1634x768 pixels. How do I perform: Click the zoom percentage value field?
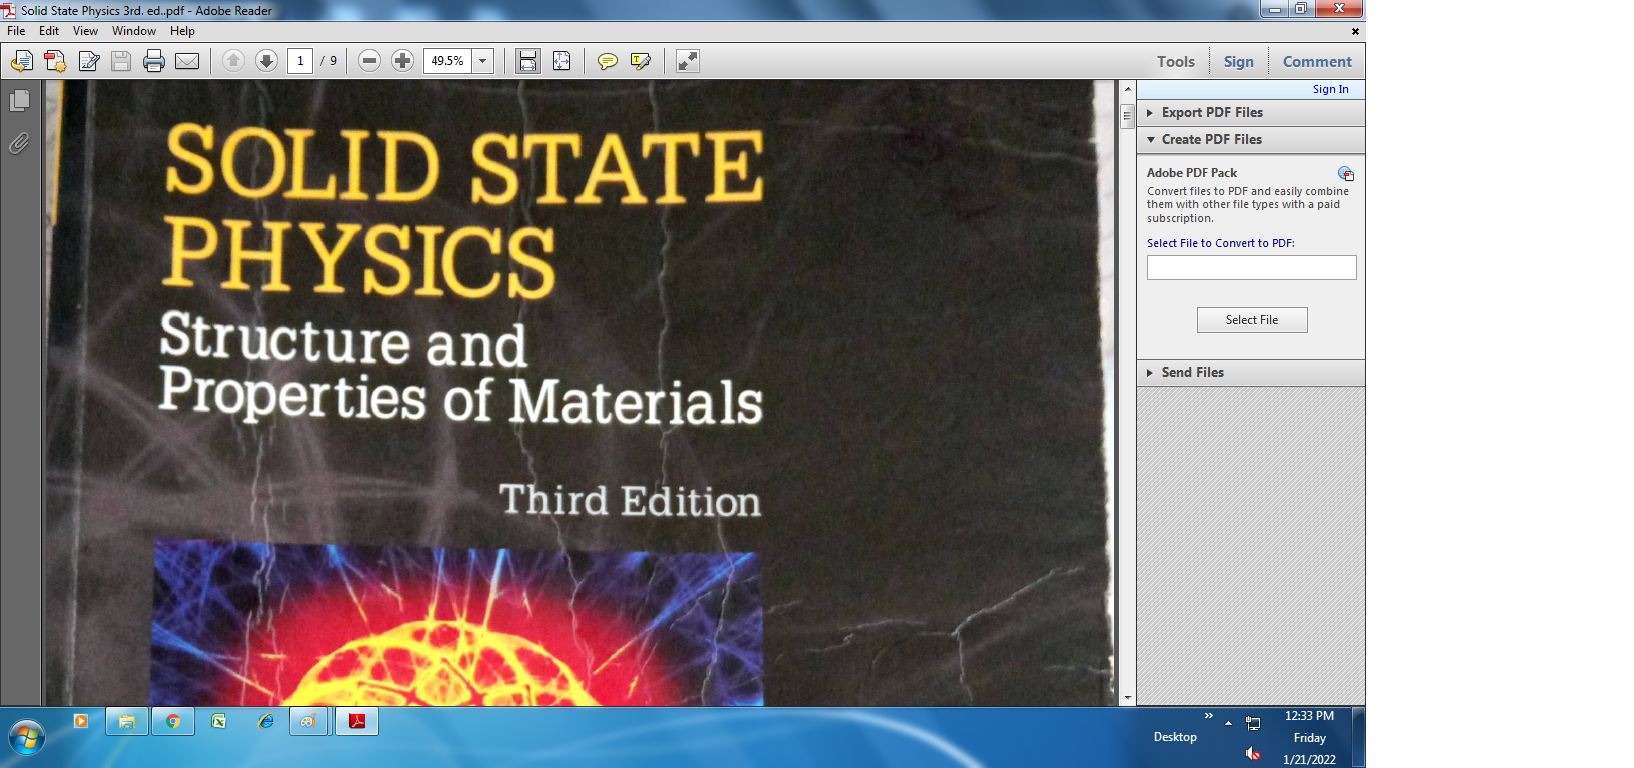448,61
